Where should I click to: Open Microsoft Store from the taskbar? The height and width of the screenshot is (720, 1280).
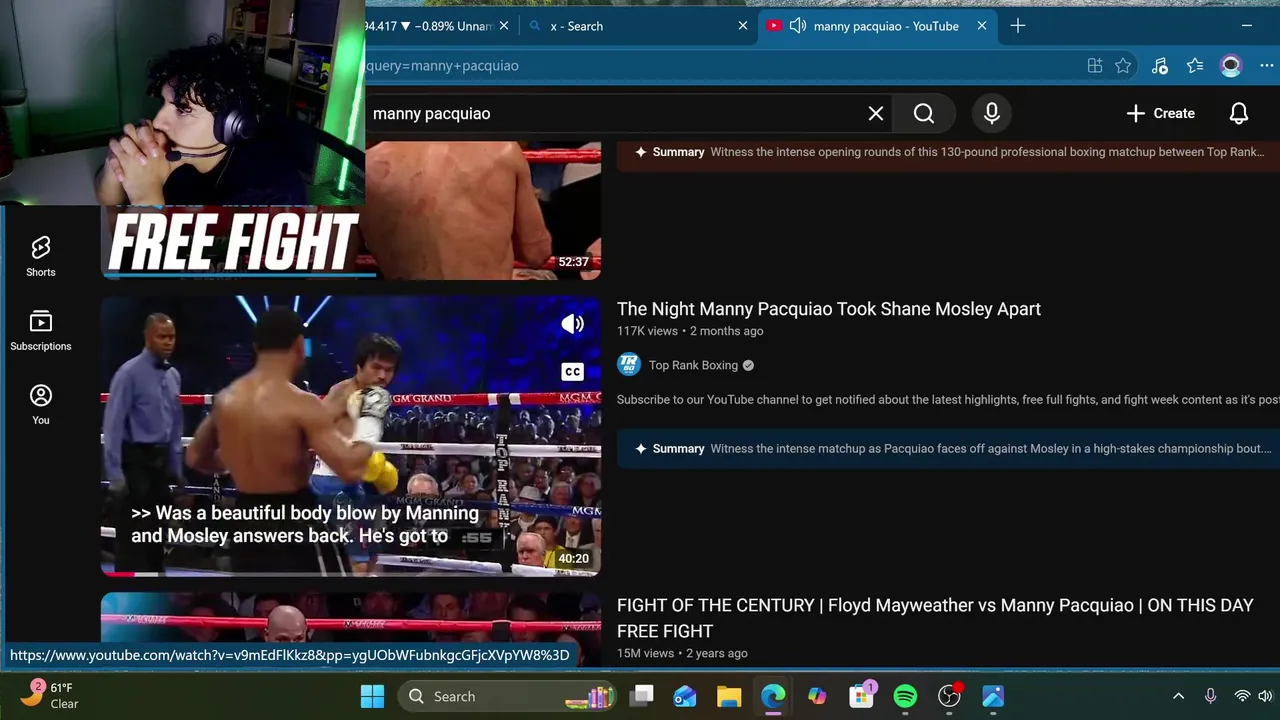tap(861, 697)
